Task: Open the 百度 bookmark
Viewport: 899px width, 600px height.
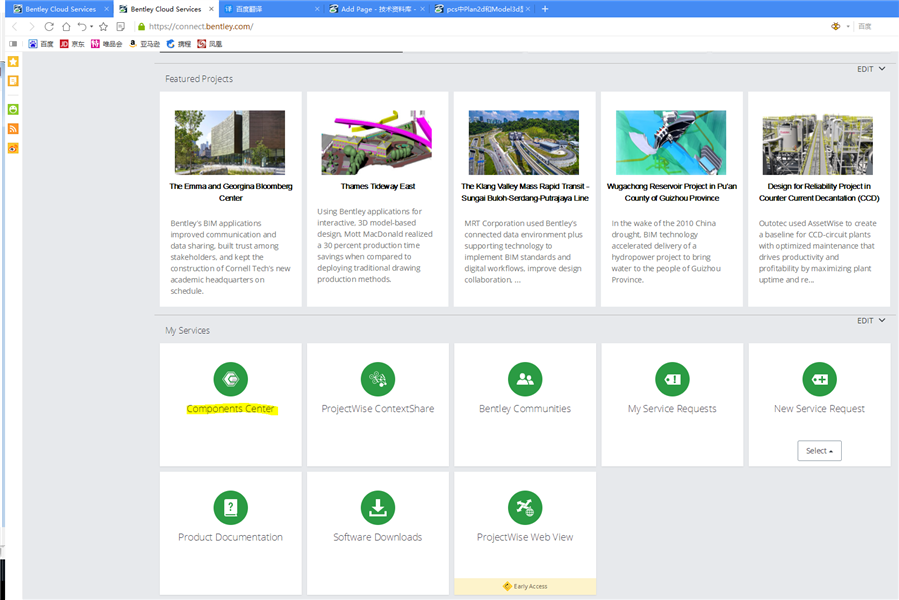Action: [41, 44]
